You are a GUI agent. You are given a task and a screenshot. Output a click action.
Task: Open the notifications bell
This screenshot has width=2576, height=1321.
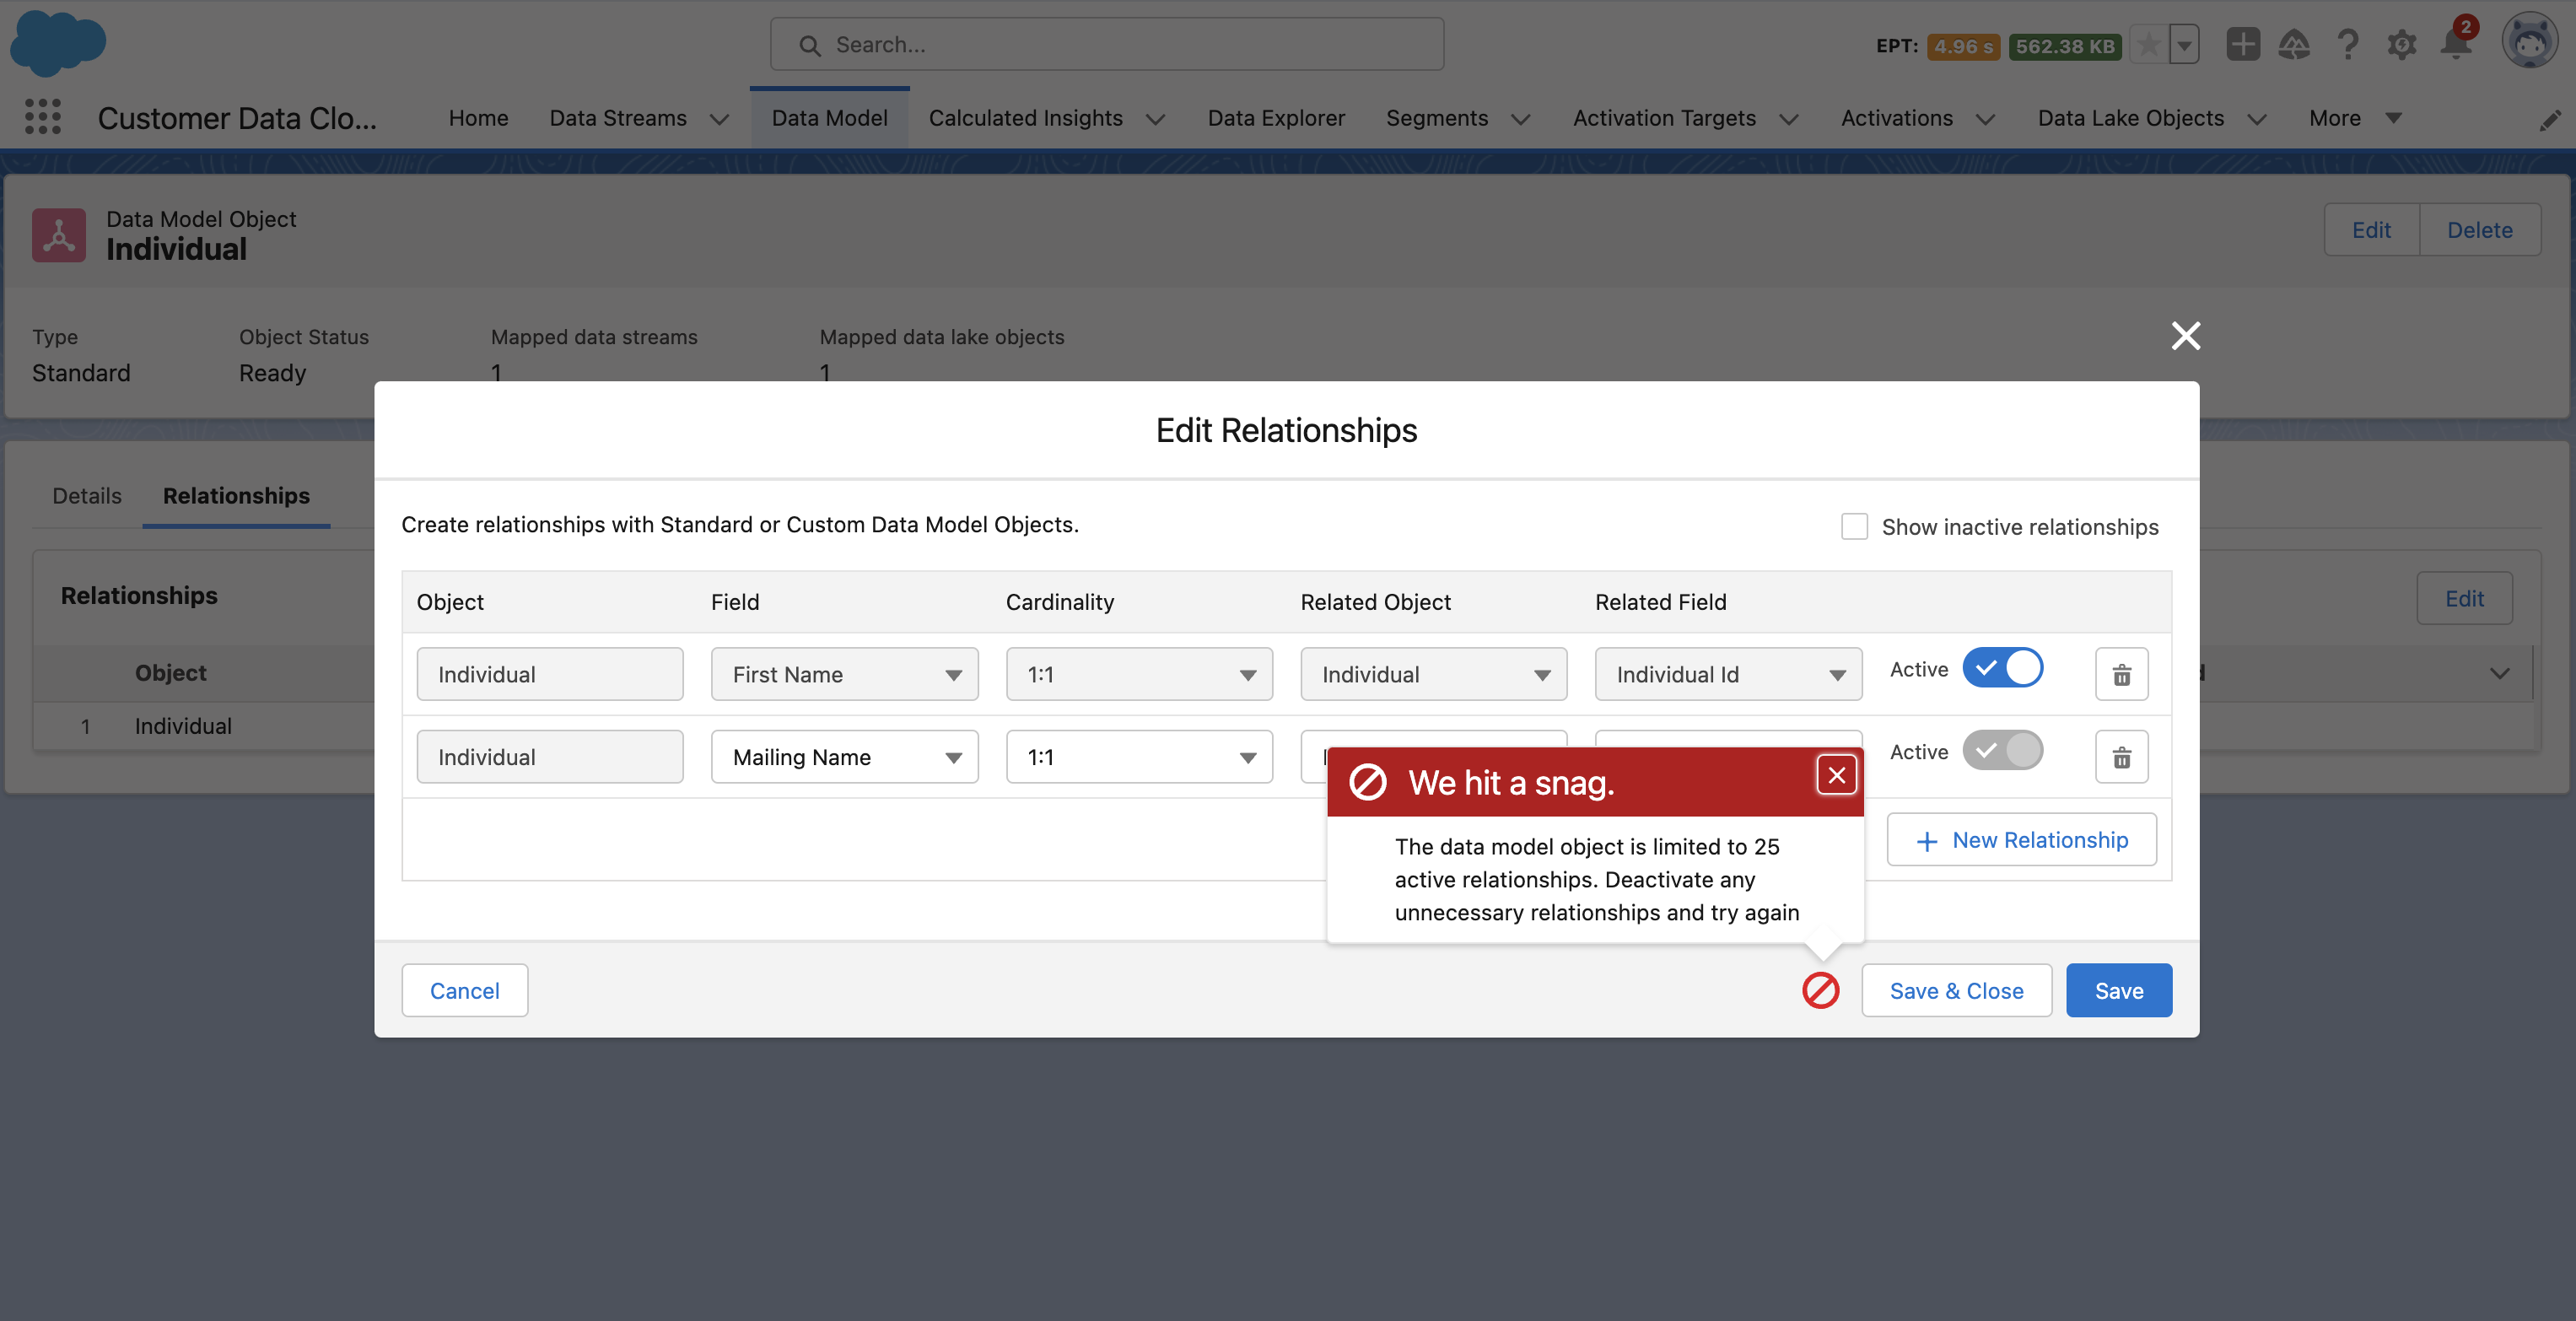2456,44
